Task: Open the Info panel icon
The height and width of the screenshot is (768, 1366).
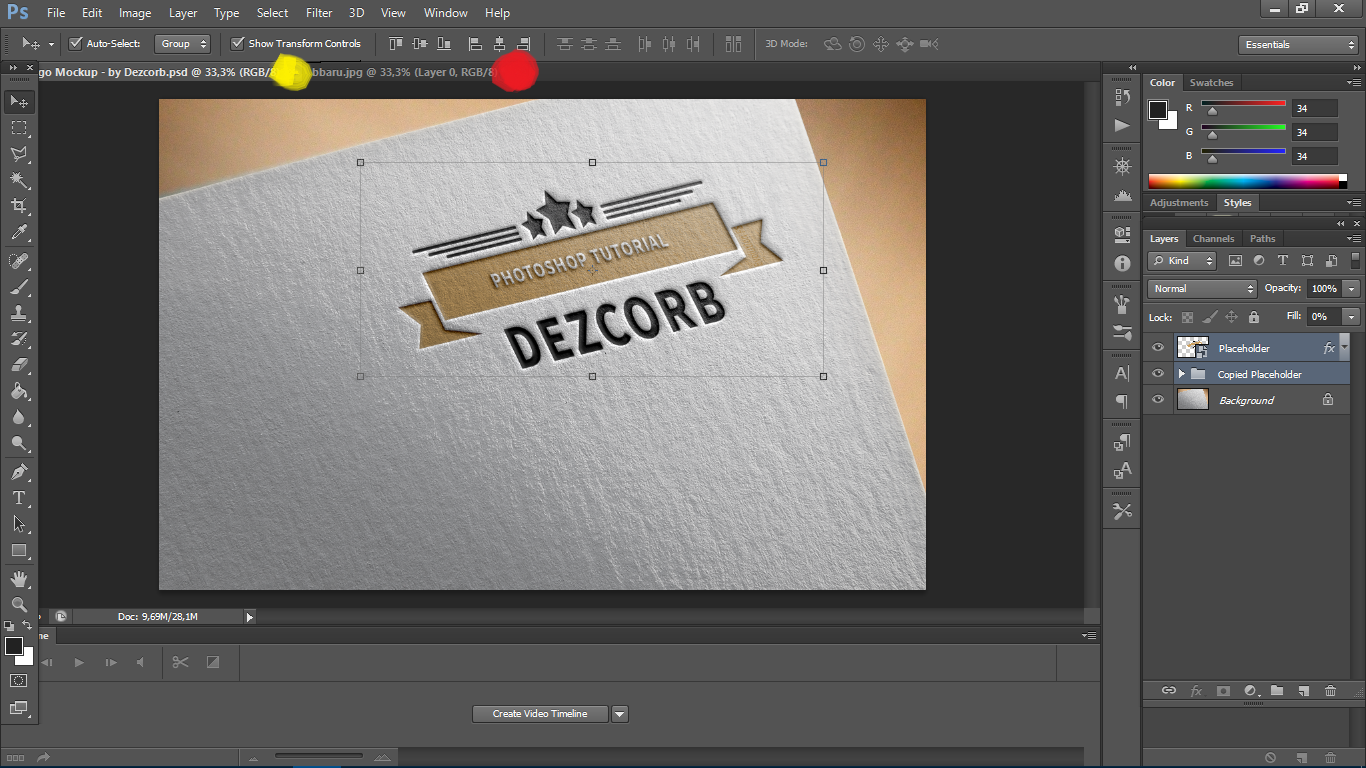Action: (1122, 264)
